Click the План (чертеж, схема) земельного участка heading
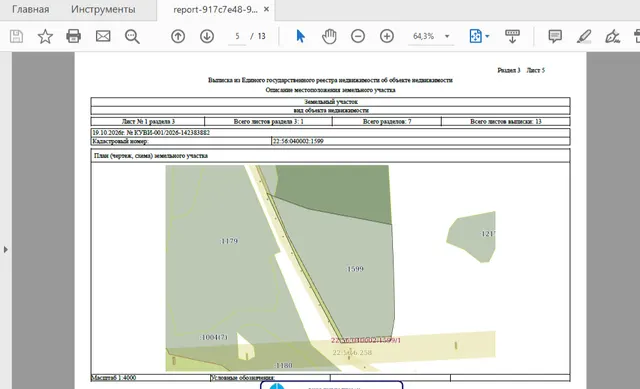The height and width of the screenshot is (389, 640). tap(151, 156)
